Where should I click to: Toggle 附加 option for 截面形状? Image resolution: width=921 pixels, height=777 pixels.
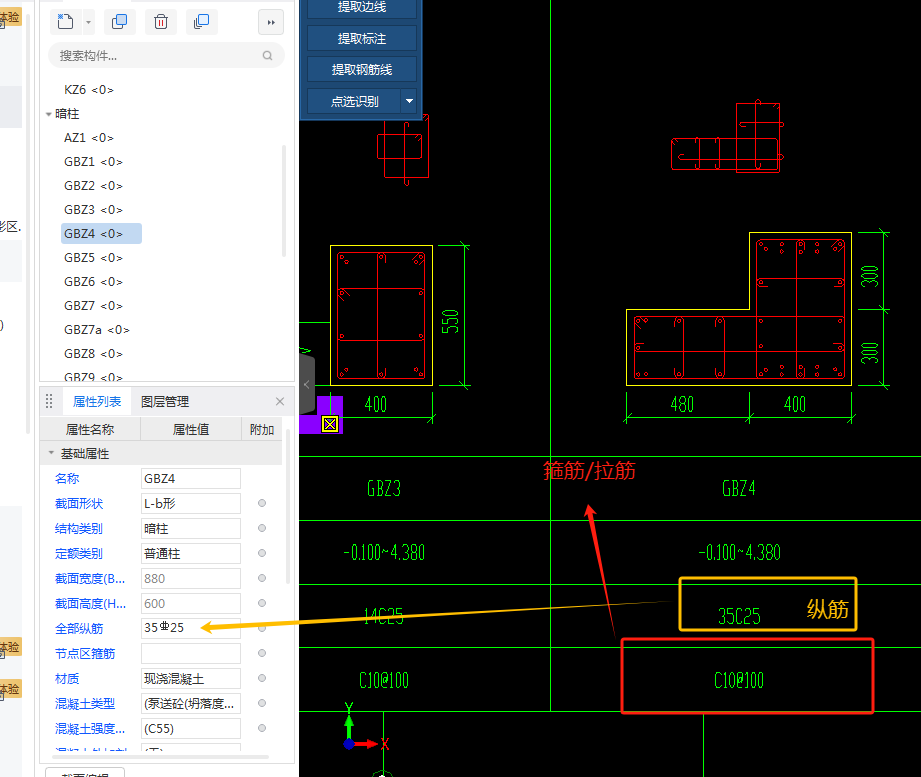[262, 503]
